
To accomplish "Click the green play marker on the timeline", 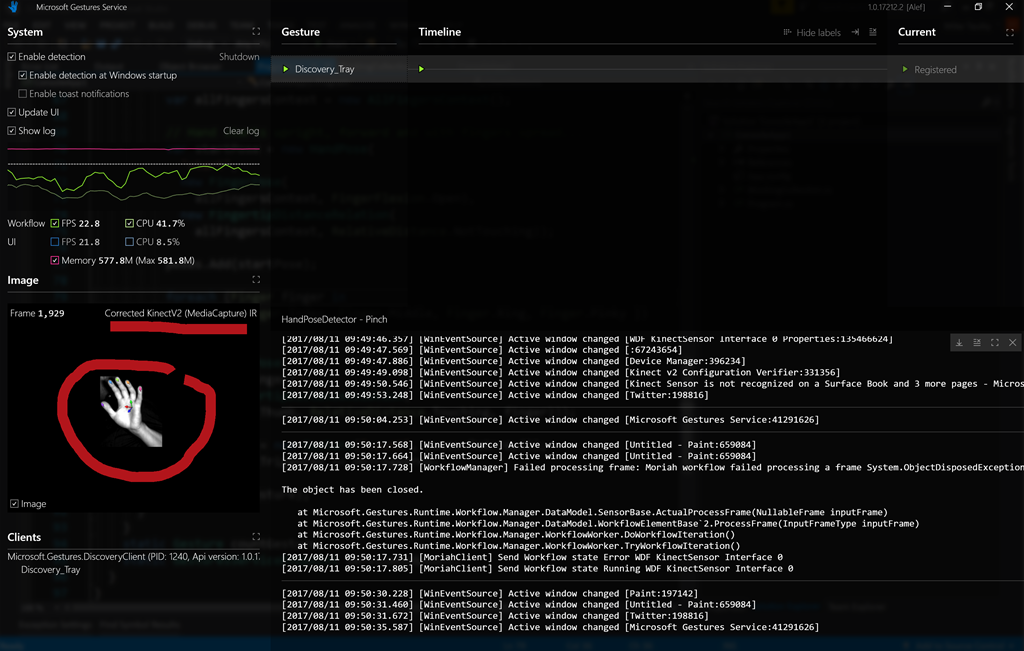I will click(421, 69).
